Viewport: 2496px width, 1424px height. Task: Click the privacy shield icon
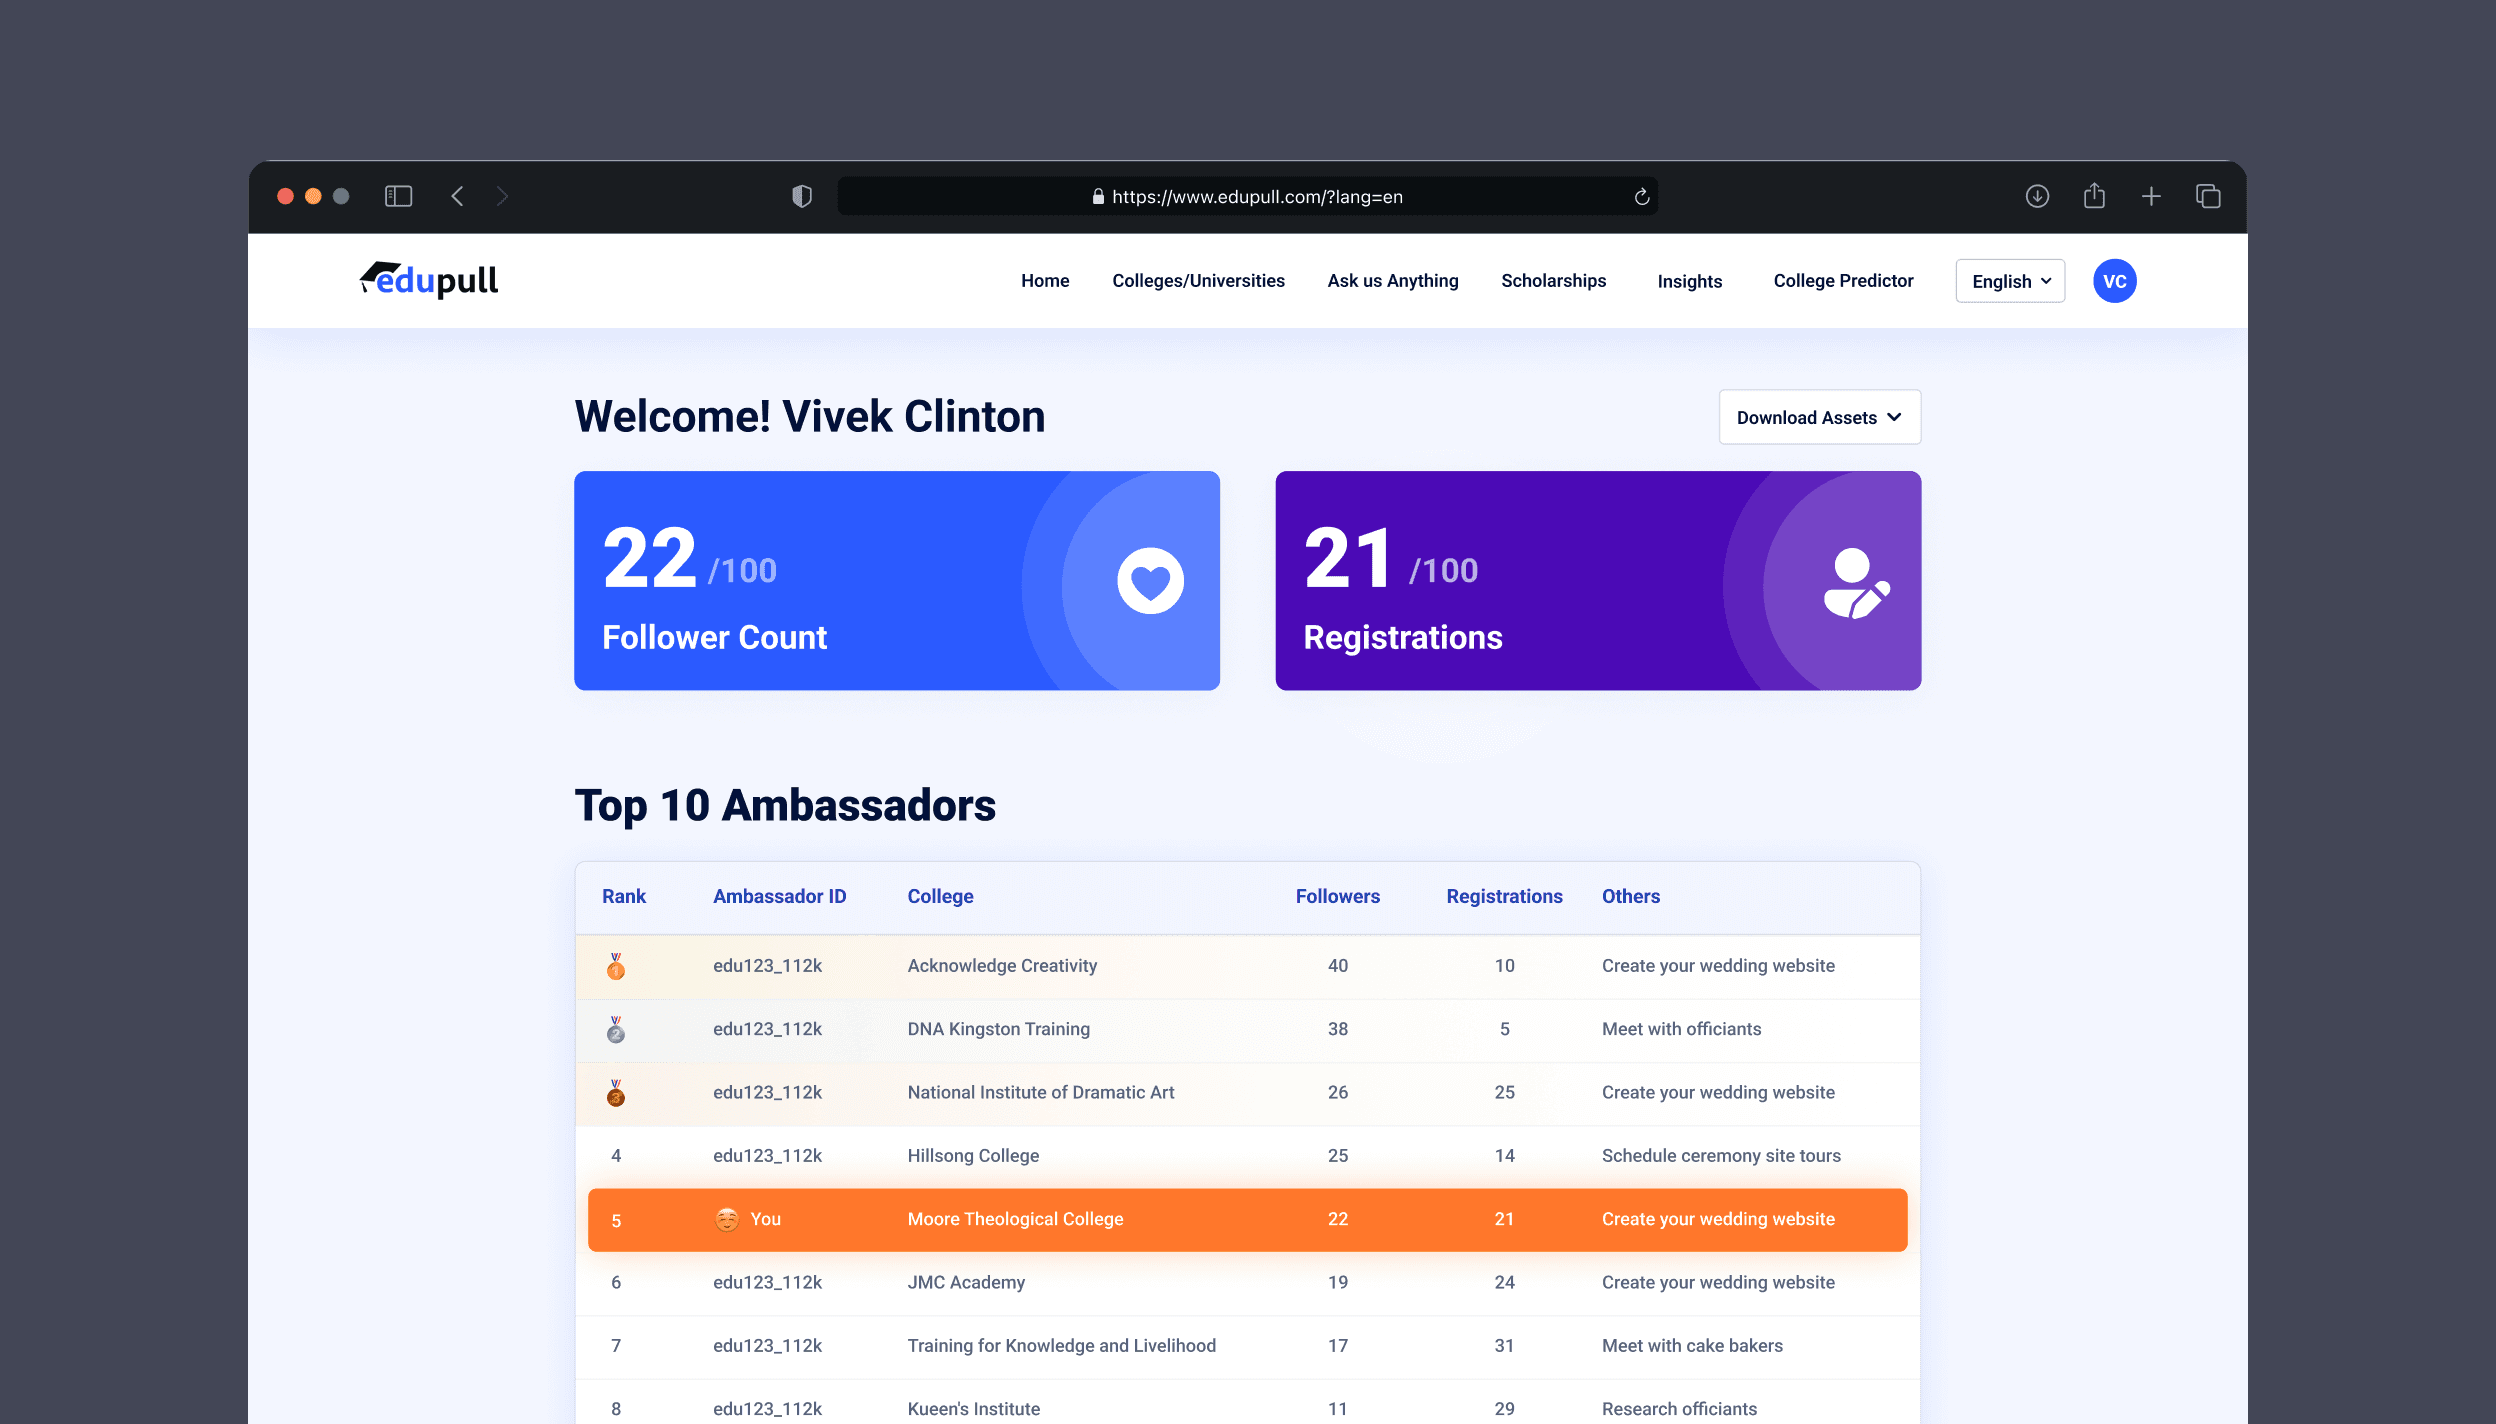pyautogui.click(x=802, y=196)
